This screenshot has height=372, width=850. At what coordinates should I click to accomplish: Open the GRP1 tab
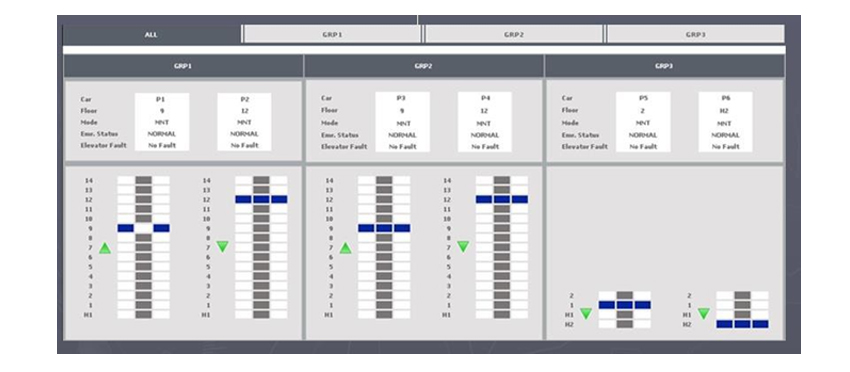[x=332, y=34]
